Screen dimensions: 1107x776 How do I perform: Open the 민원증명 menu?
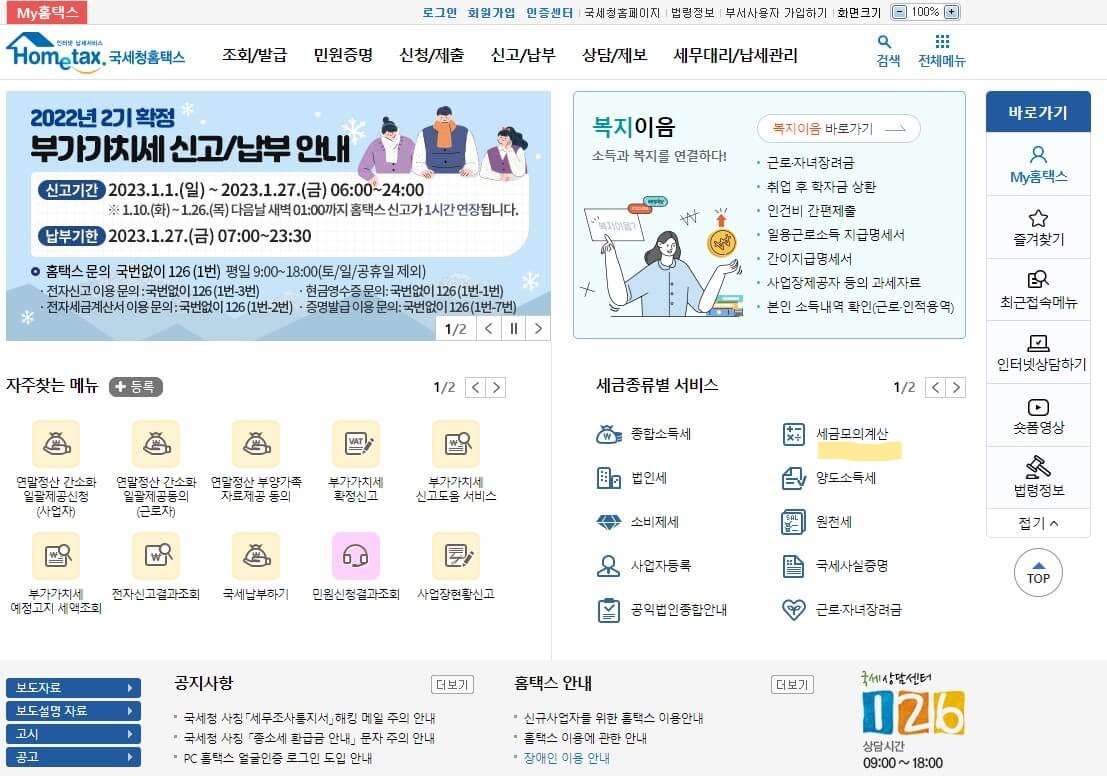point(343,55)
